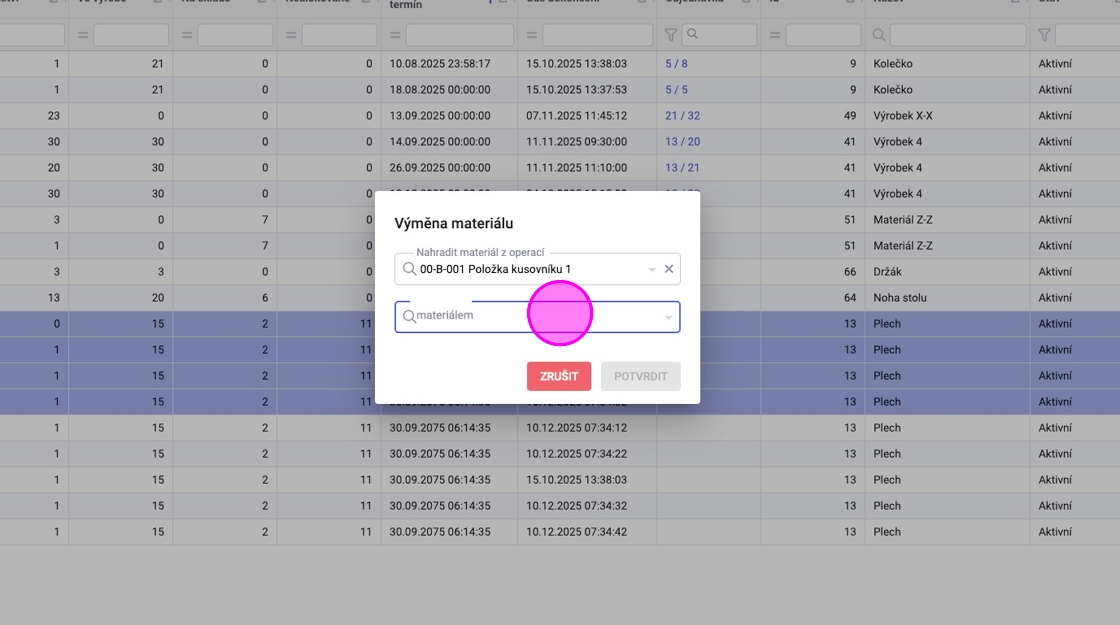Click date cell '18.08.2025 00:00:00'
This screenshot has height=625, width=1120.
coord(440,90)
